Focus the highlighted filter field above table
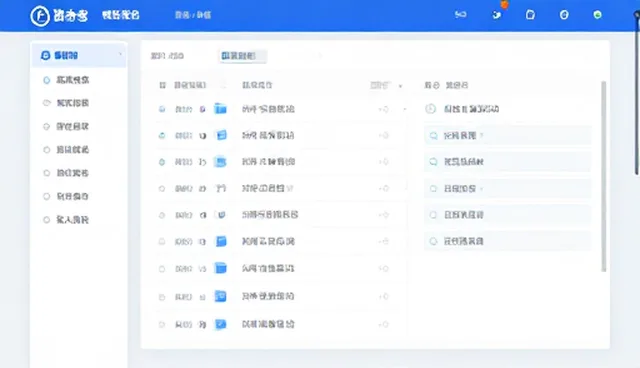The image size is (640, 368). click(x=243, y=56)
